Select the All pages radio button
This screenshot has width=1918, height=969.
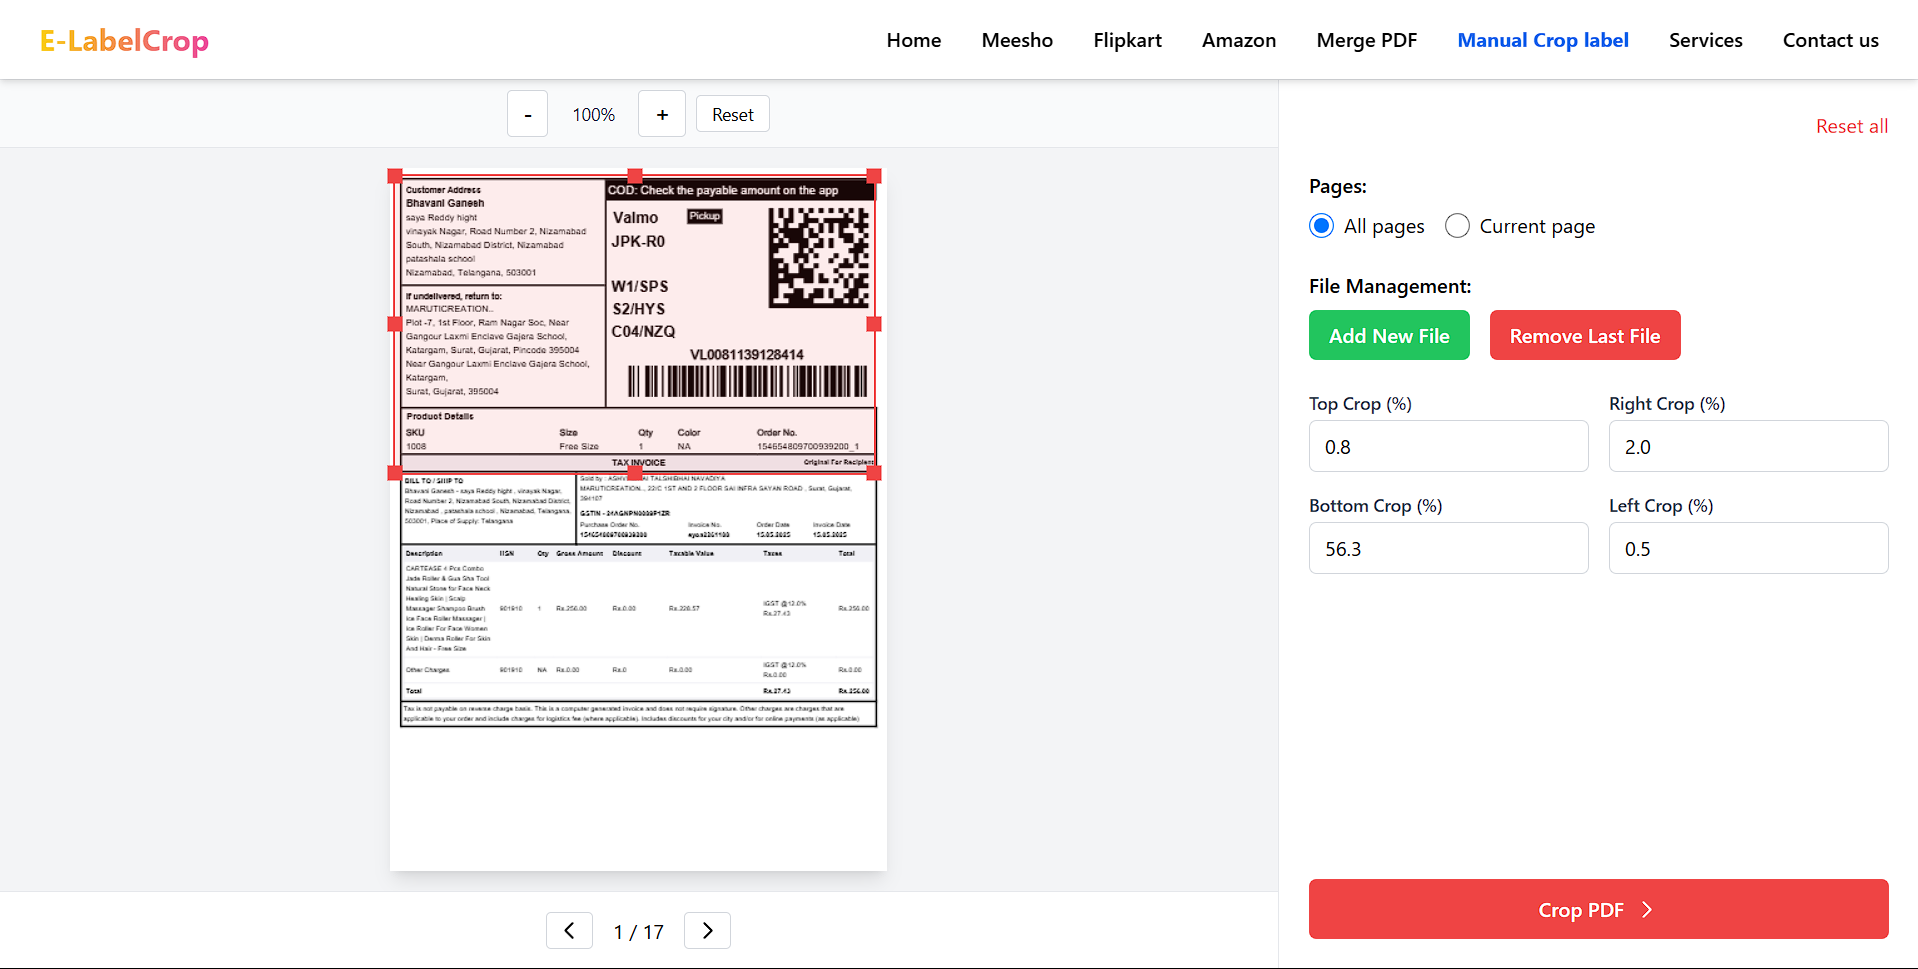click(1320, 226)
